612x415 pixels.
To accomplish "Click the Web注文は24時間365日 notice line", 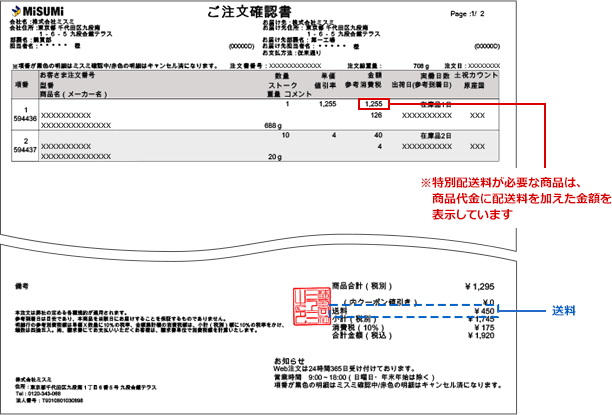I will (344, 369).
